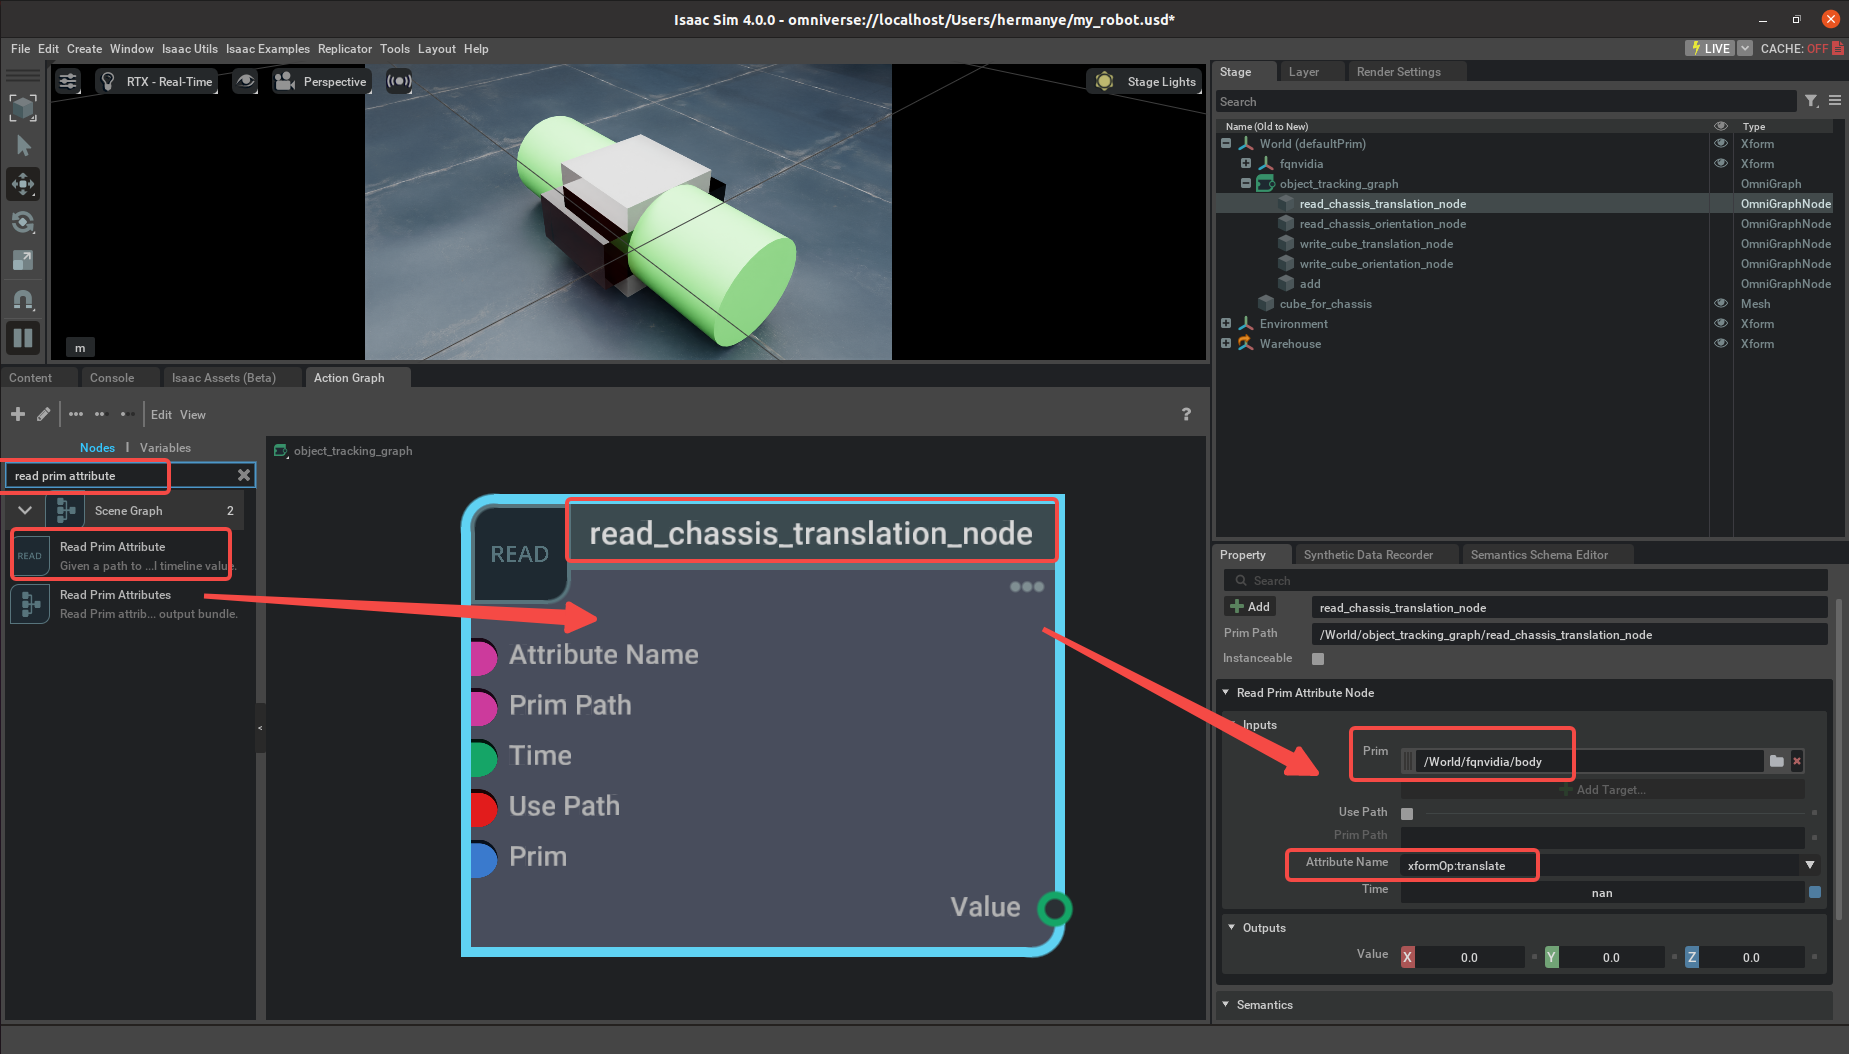1849x1054 pixels.
Task: Browse prim target folder icon
Action: (1776, 761)
